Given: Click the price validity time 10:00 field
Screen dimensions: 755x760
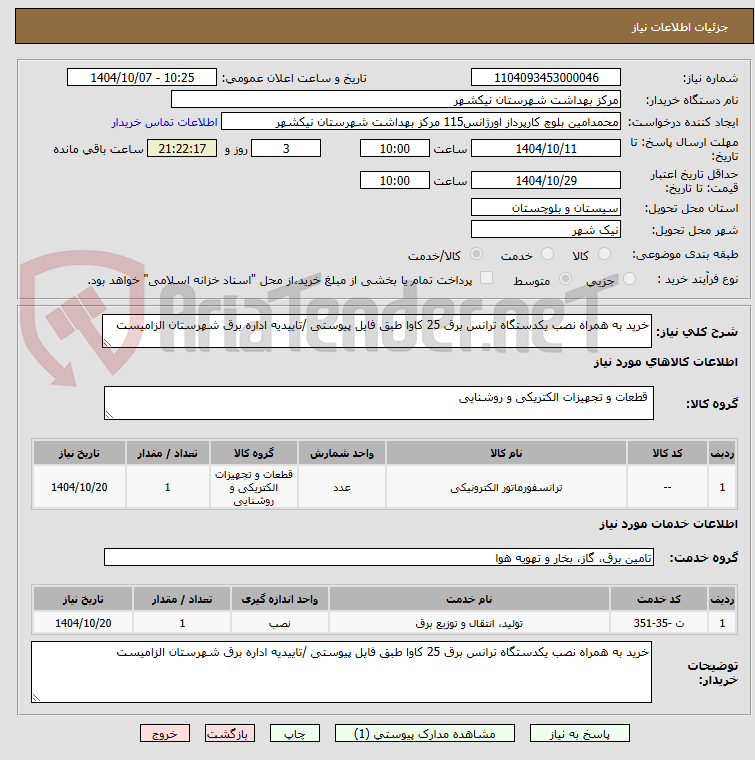Looking at the screenshot, I should [395, 180].
